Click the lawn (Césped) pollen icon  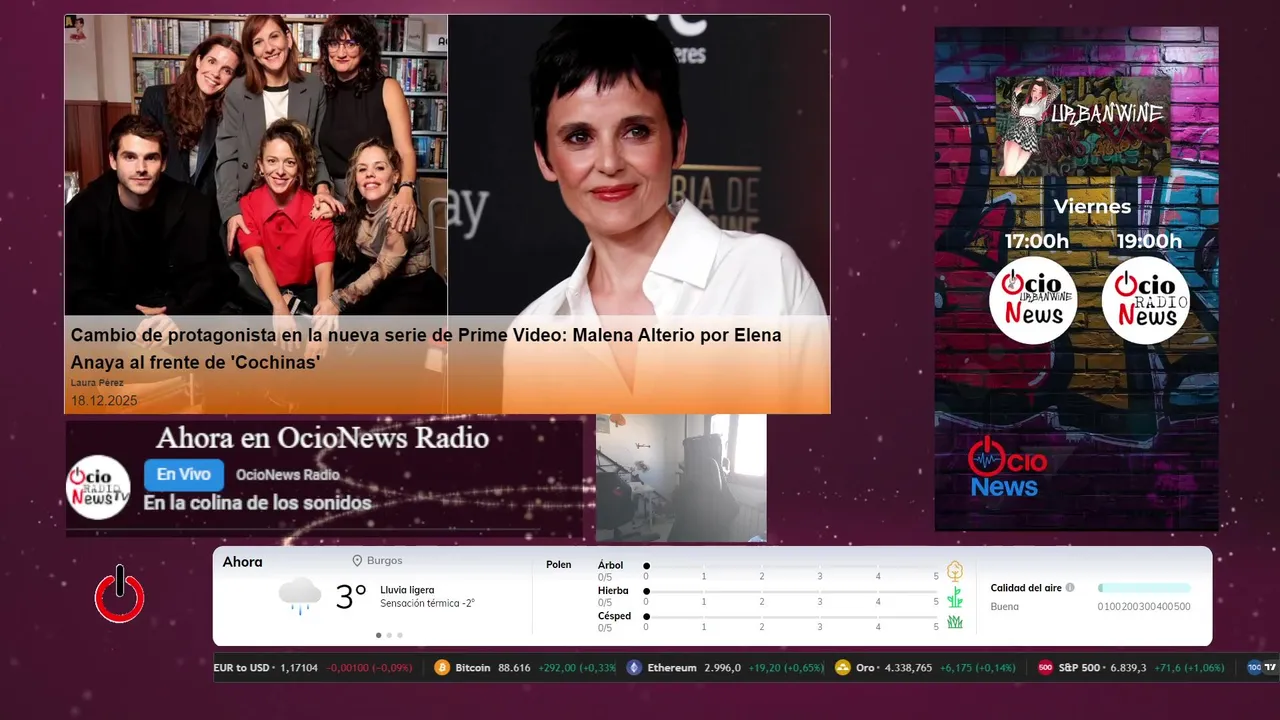coord(955,622)
